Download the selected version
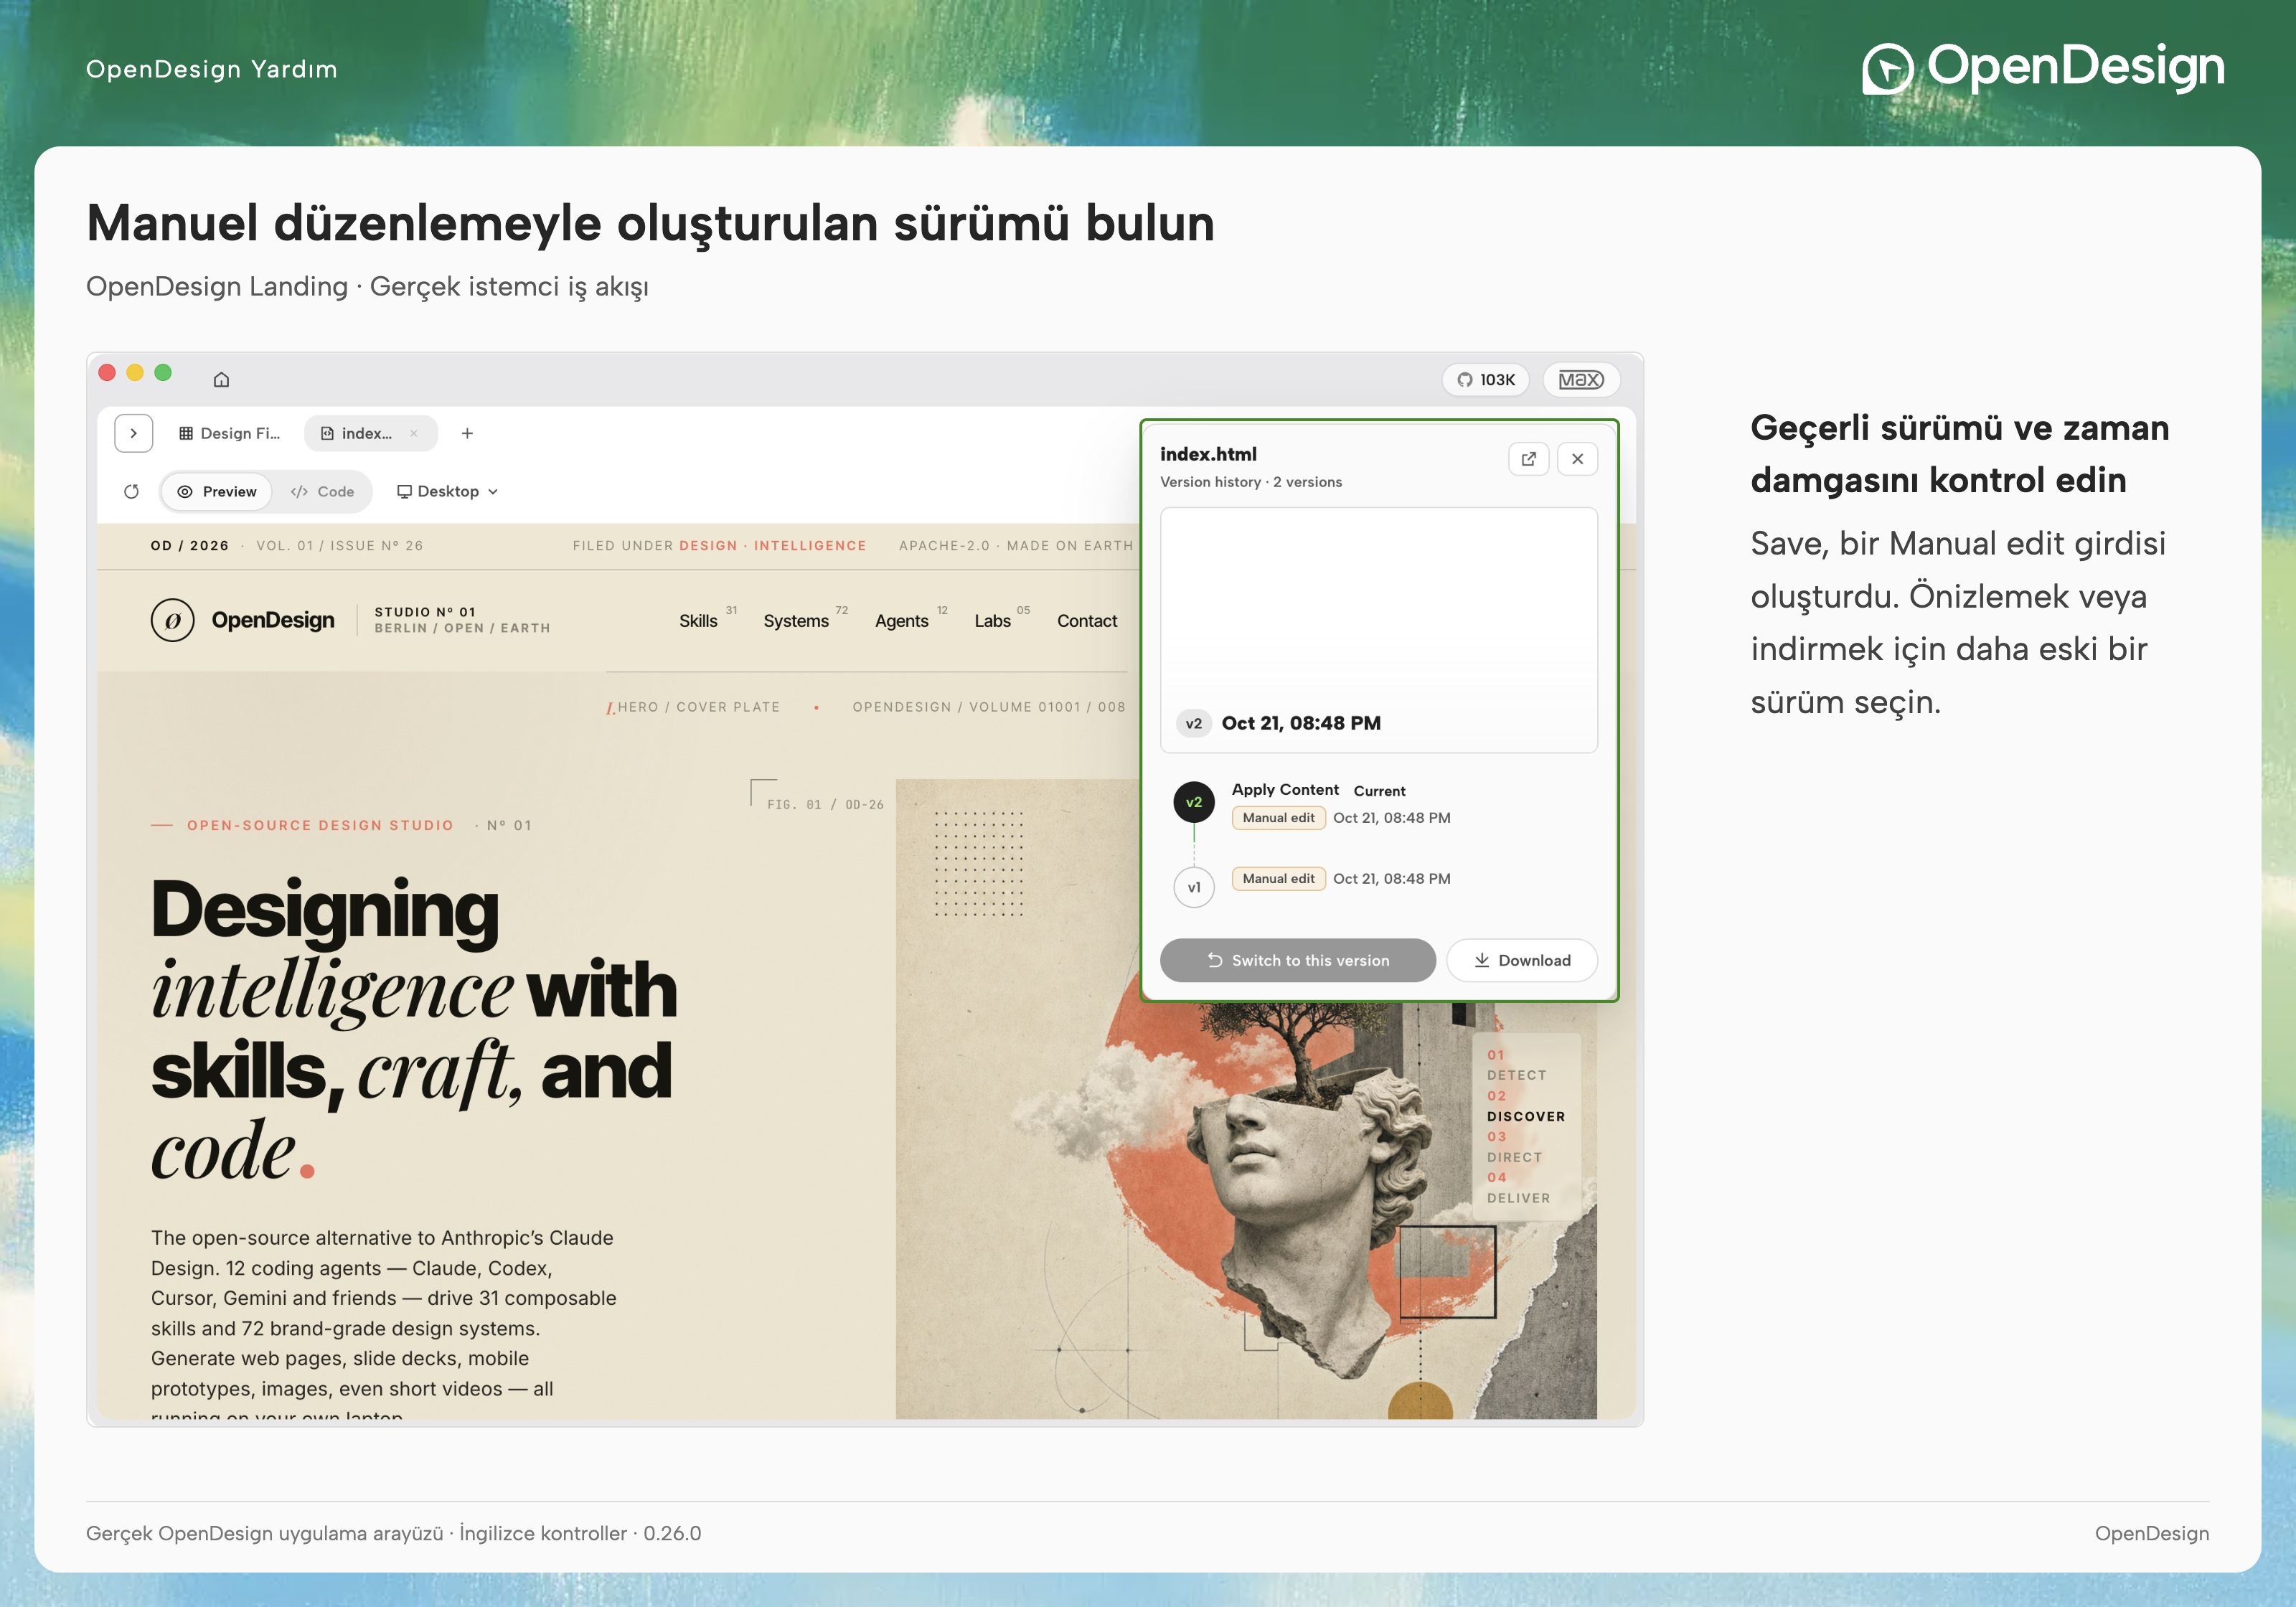The image size is (2296, 1607). coord(1521,960)
